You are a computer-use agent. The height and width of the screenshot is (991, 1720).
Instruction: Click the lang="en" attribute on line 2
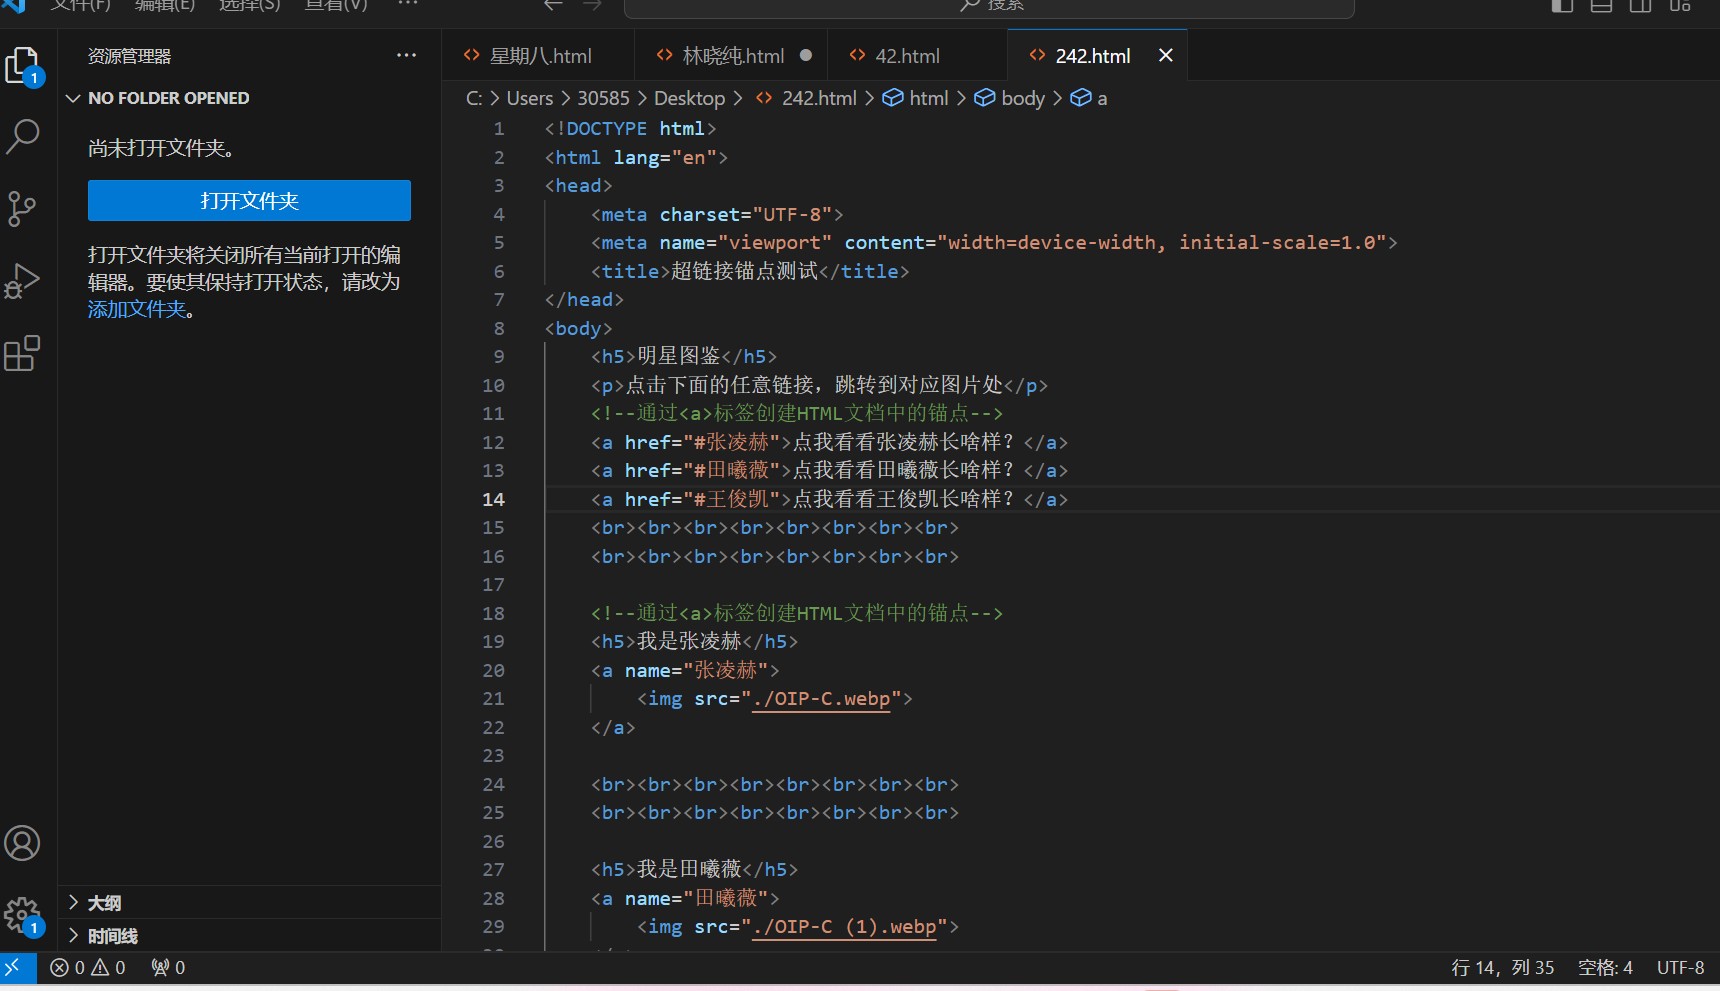tap(665, 157)
